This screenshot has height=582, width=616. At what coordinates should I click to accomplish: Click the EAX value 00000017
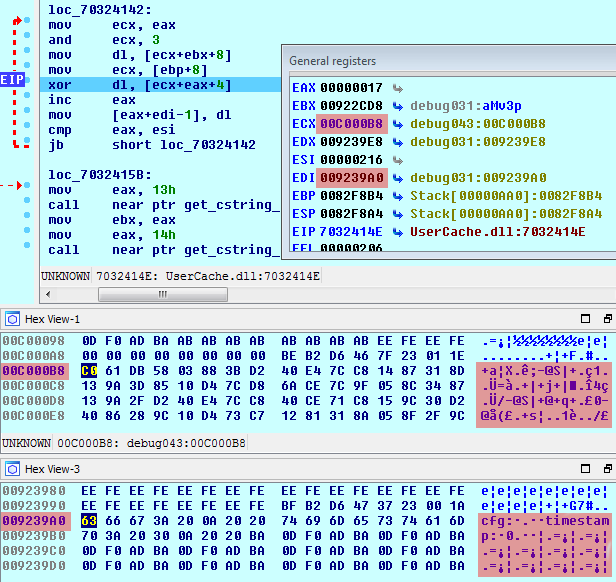(351, 88)
